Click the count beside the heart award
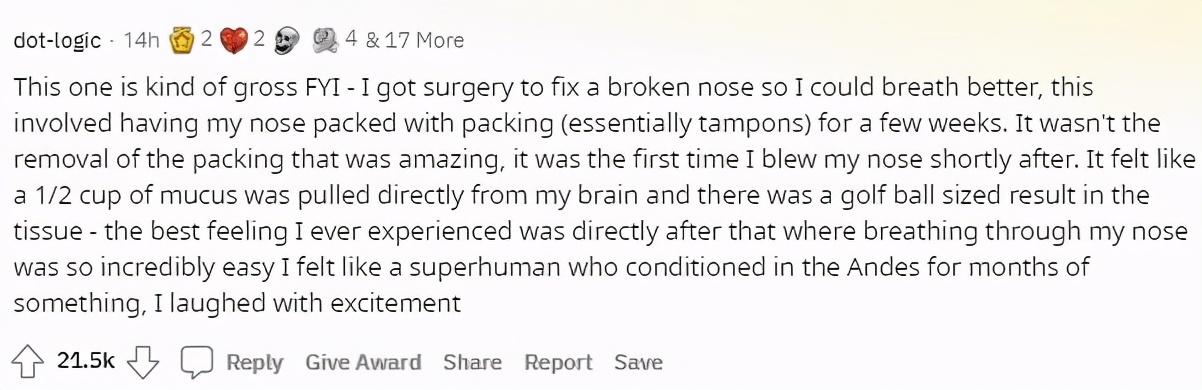This screenshot has height=390, width=1202. pyautogui.click(x=258, y=40)
